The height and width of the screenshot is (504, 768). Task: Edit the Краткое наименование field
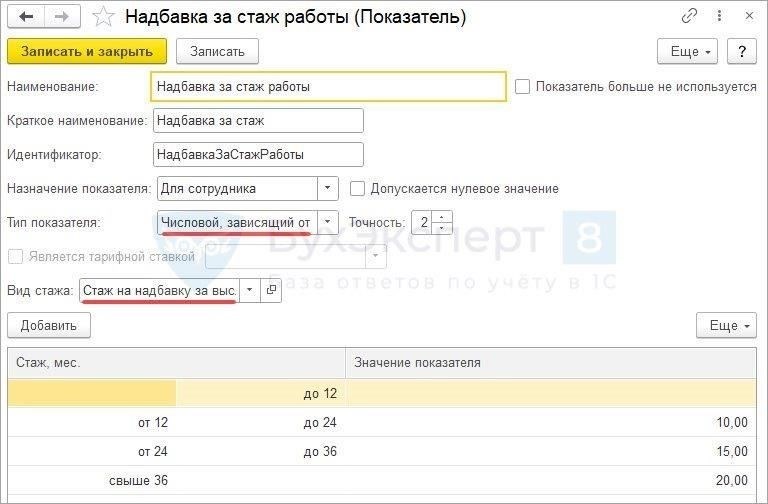(258, 120)
